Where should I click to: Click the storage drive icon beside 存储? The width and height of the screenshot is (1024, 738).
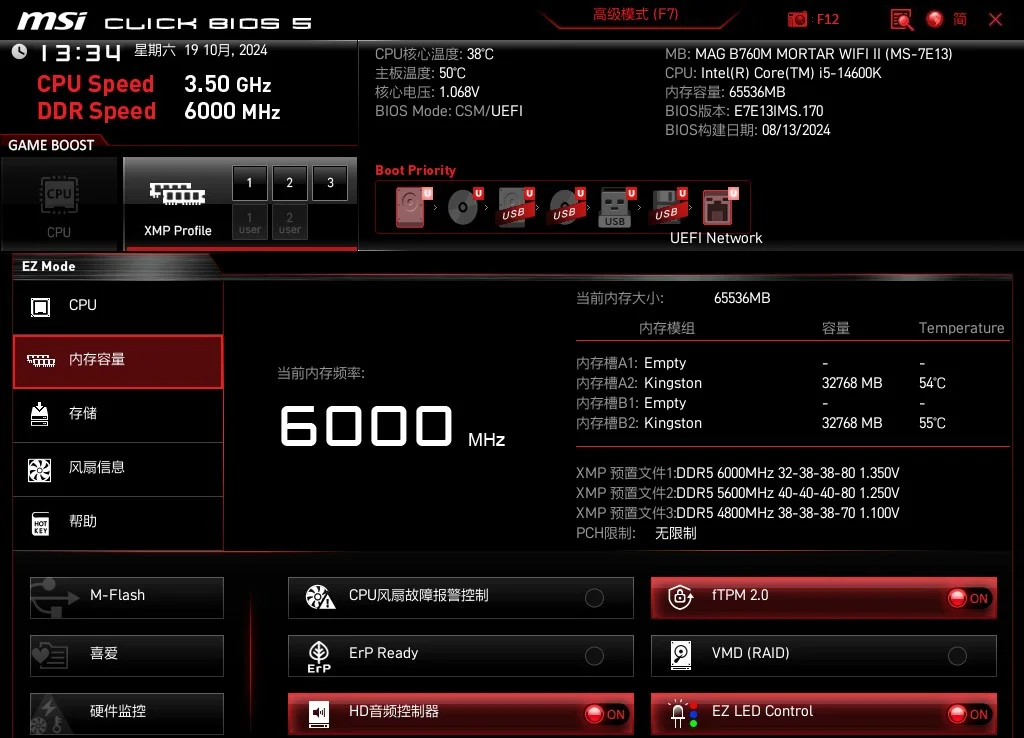[x=40, y=414]
